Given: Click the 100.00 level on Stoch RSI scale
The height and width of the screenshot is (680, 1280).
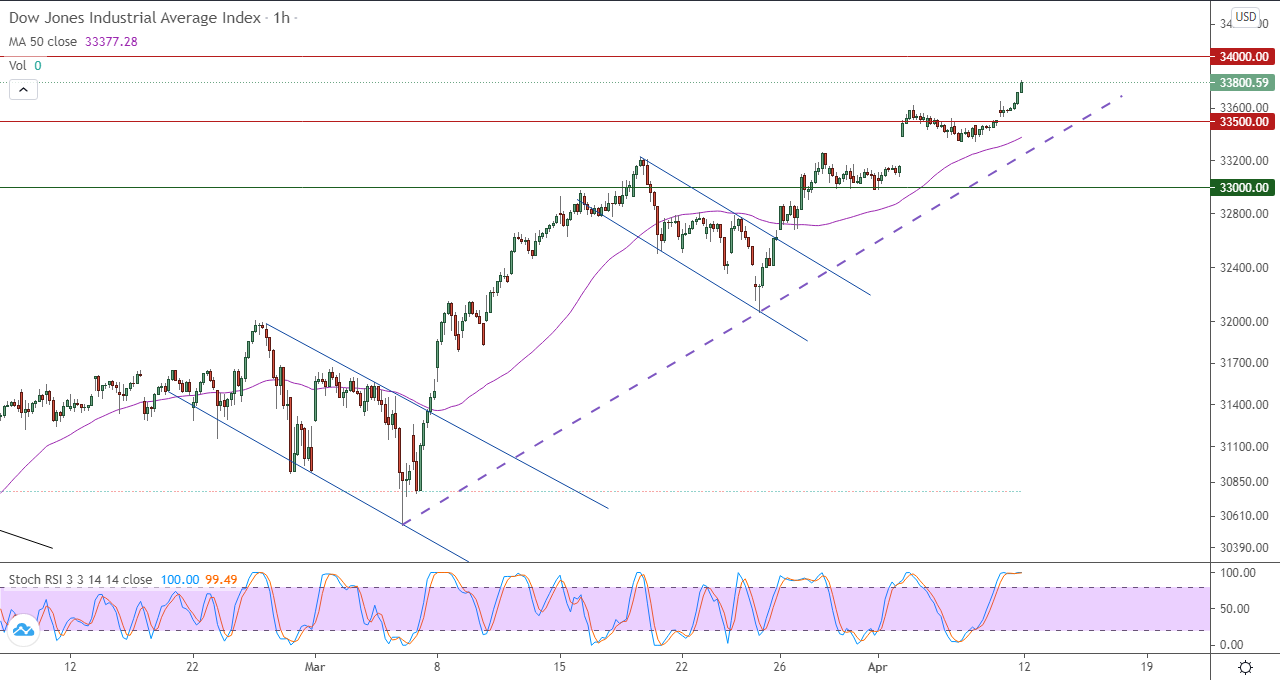Looking at the screenshot, I should (1239, 573).
